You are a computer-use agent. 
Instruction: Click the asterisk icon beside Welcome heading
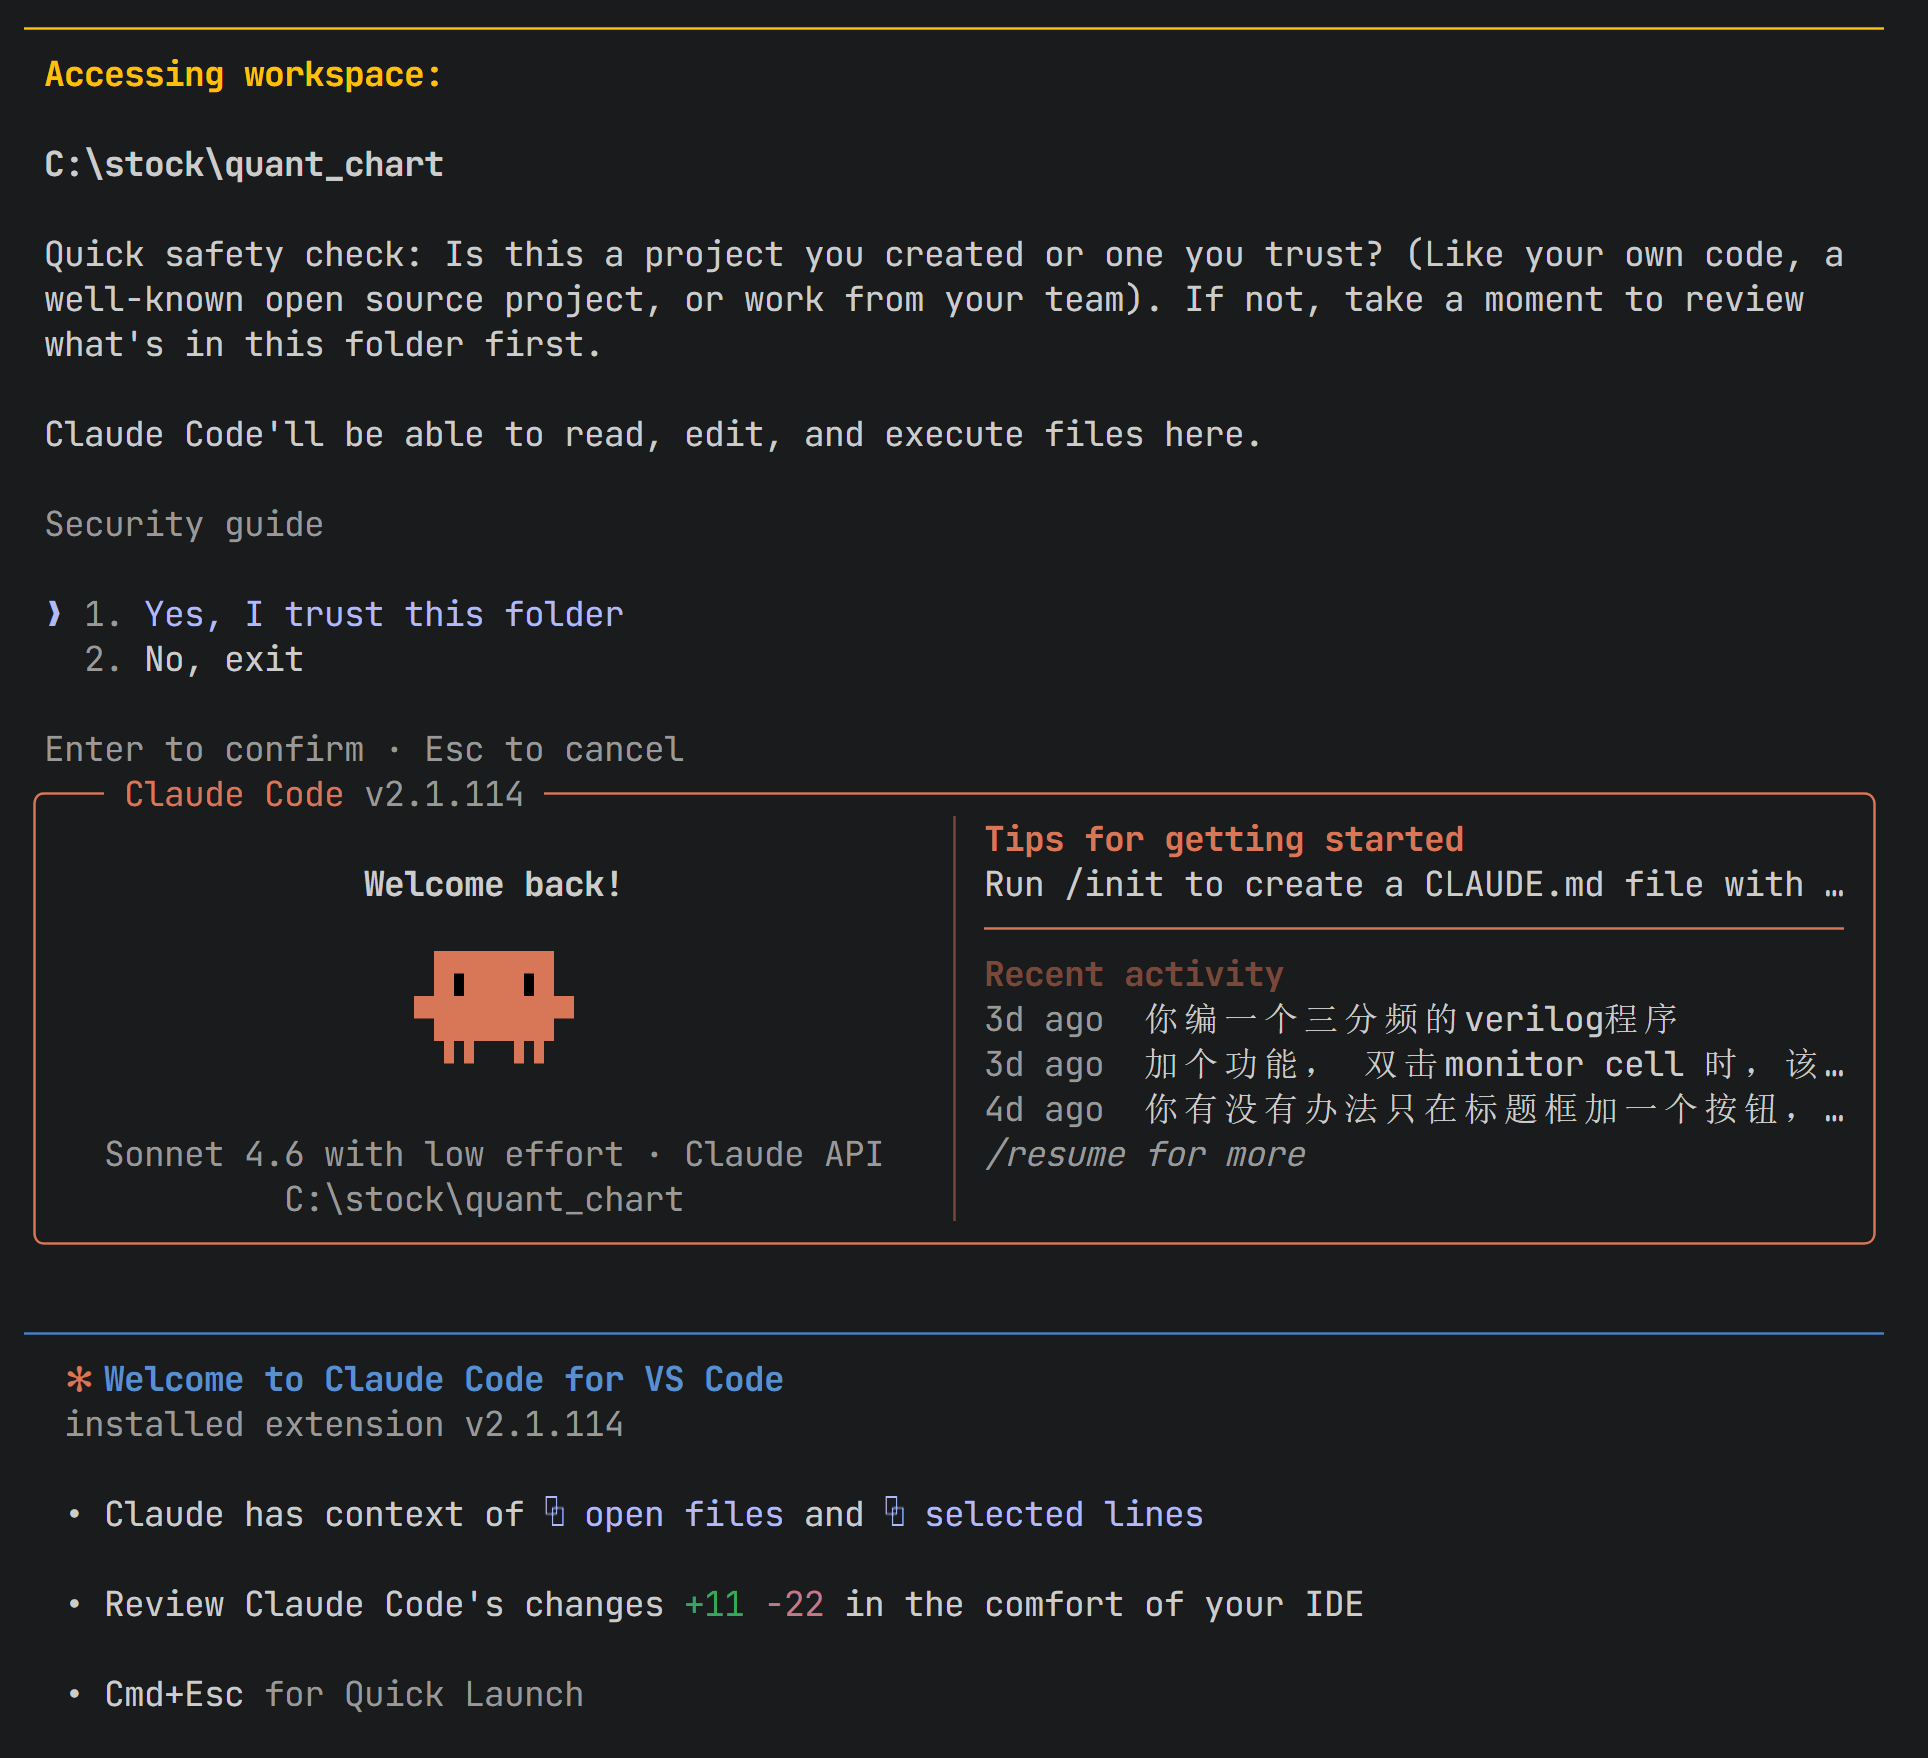[x=79, y=1379]
